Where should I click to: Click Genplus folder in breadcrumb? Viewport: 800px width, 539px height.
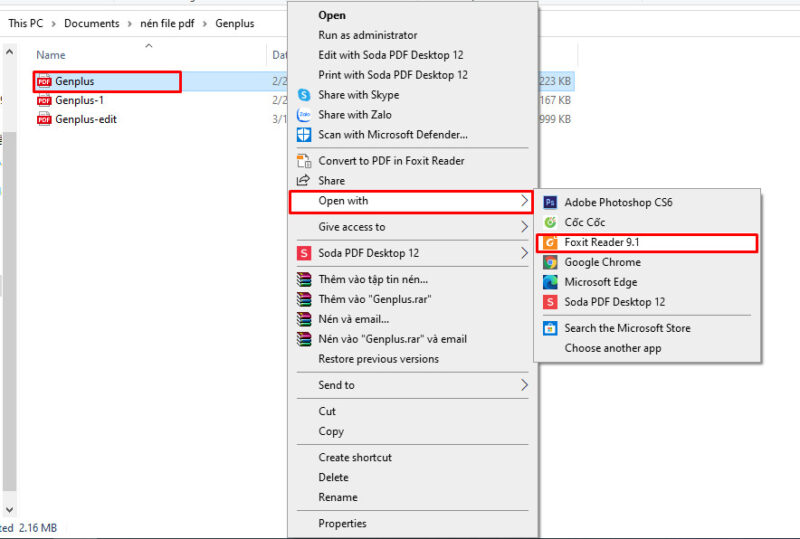235,23
